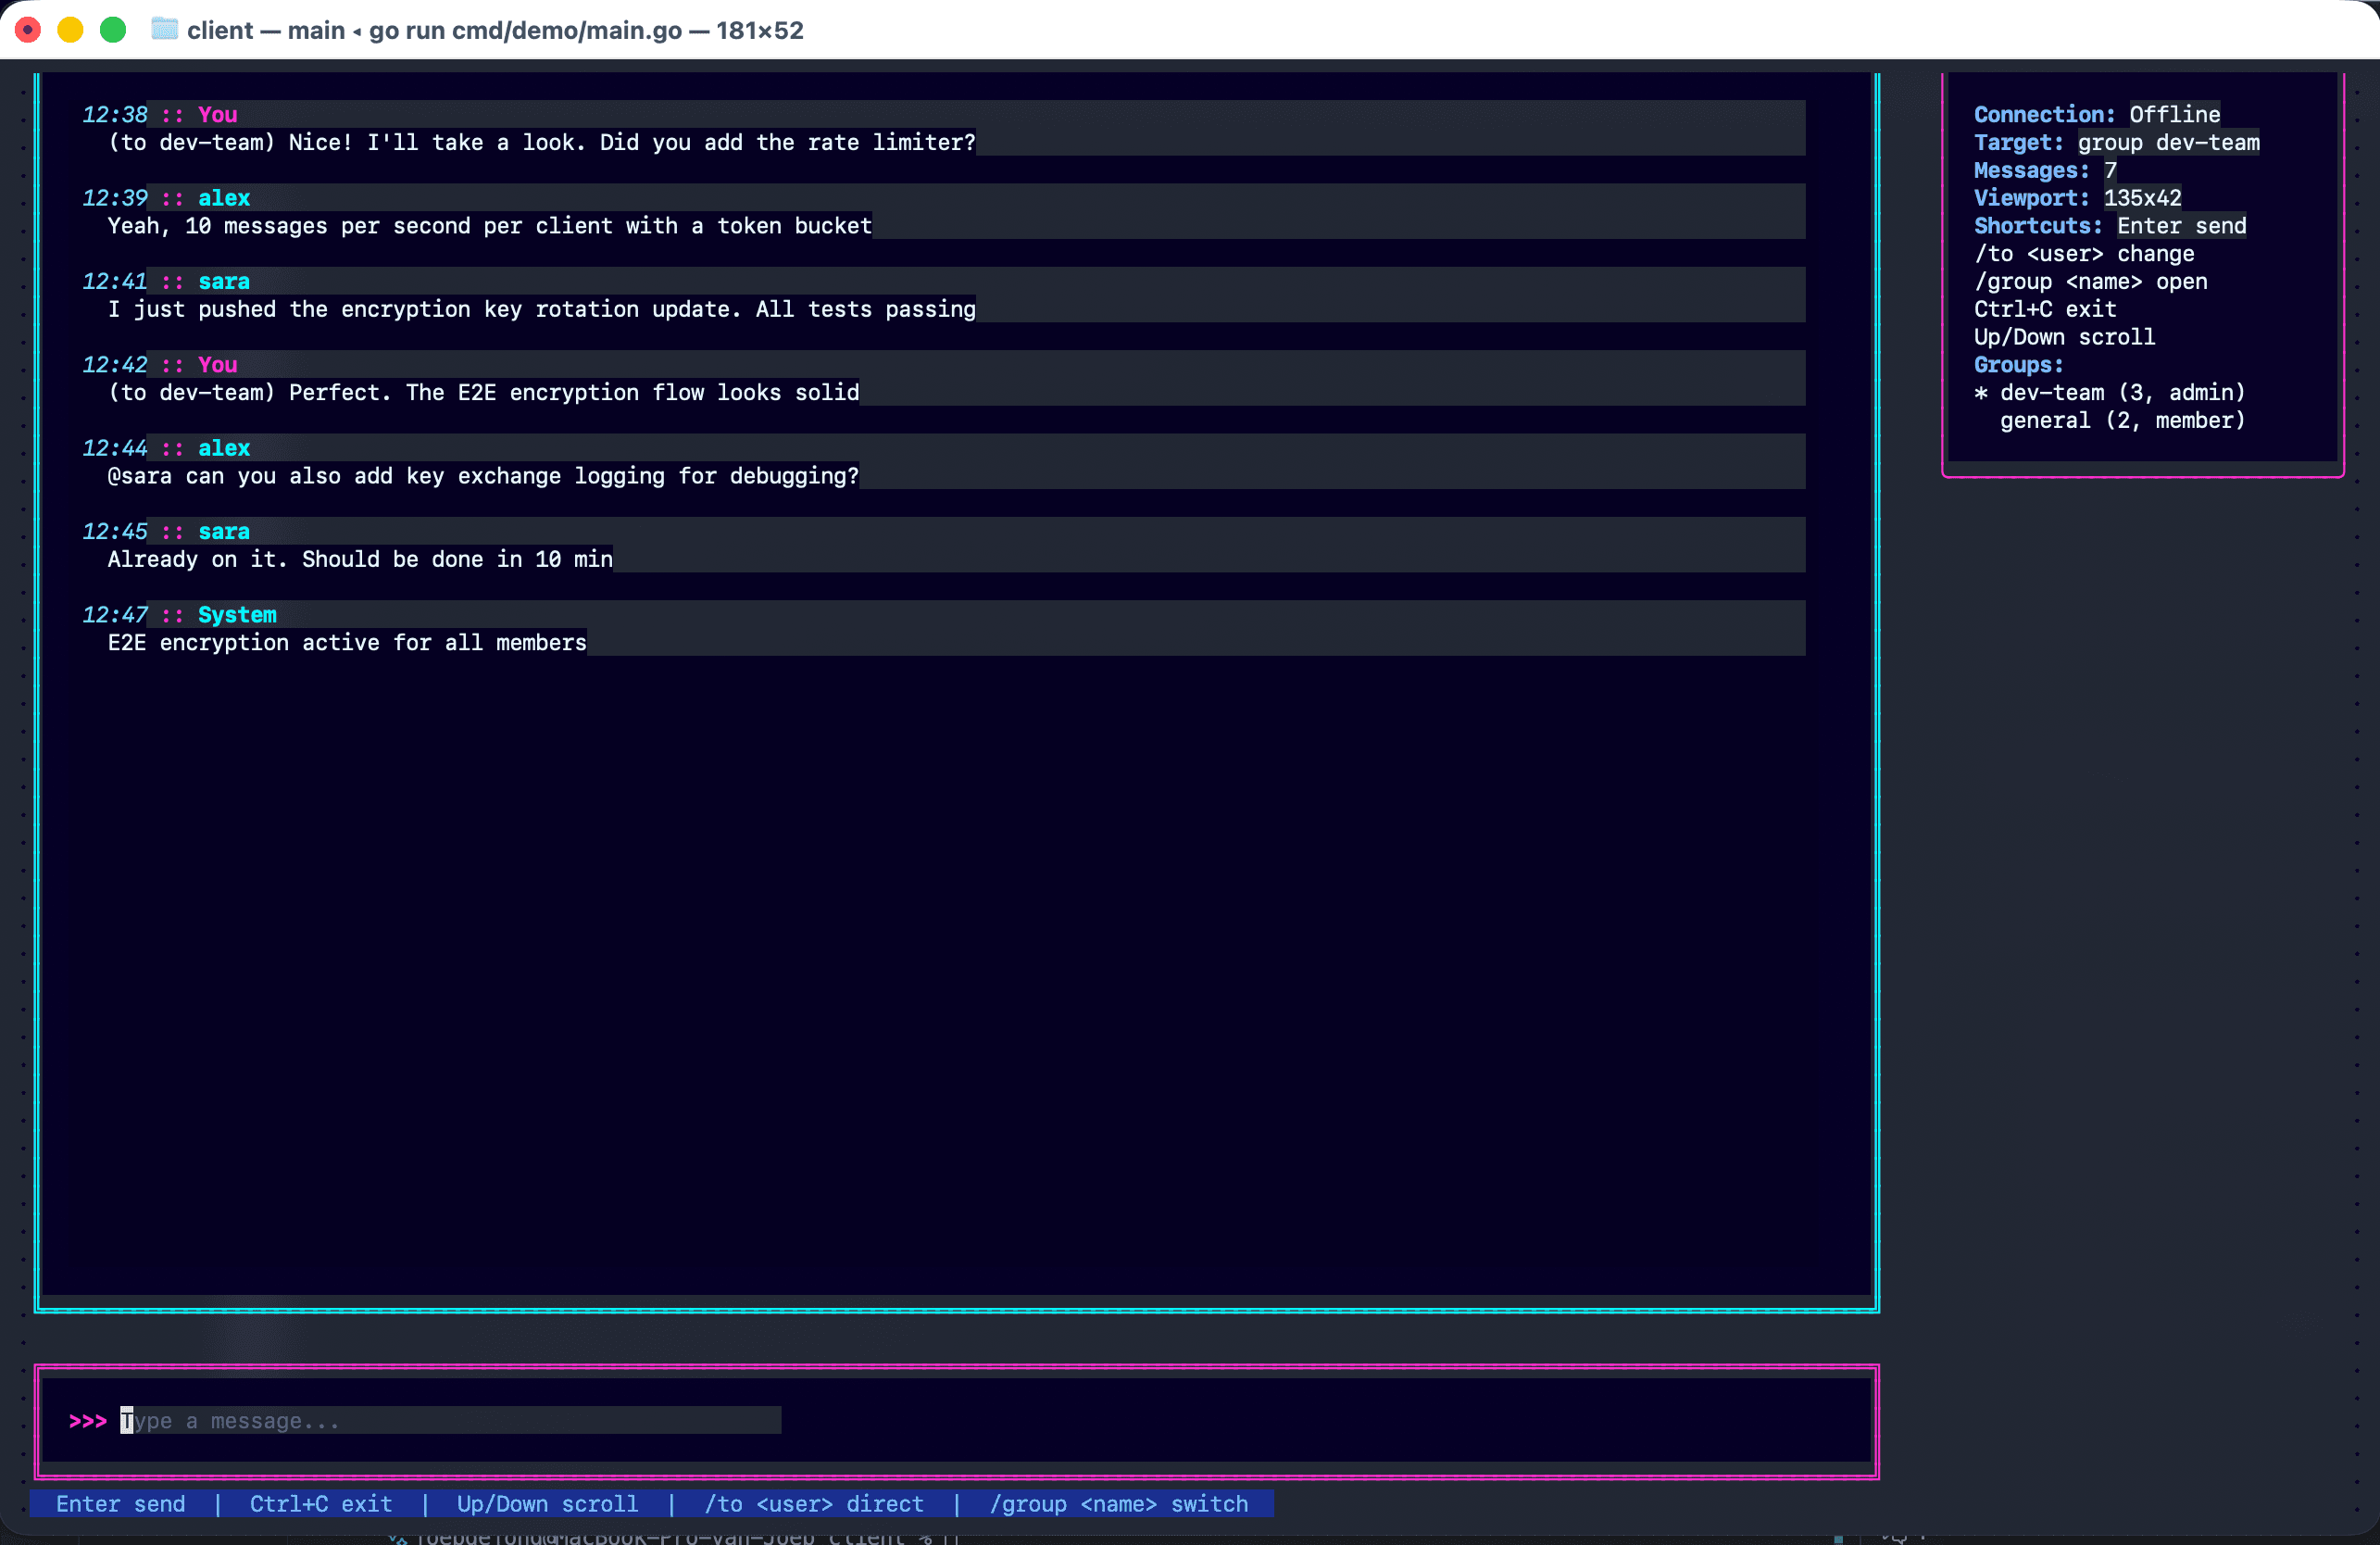Click 'Enter send' in bottom status bar
This screenshot has height=1545, width=2380.
121,1503
